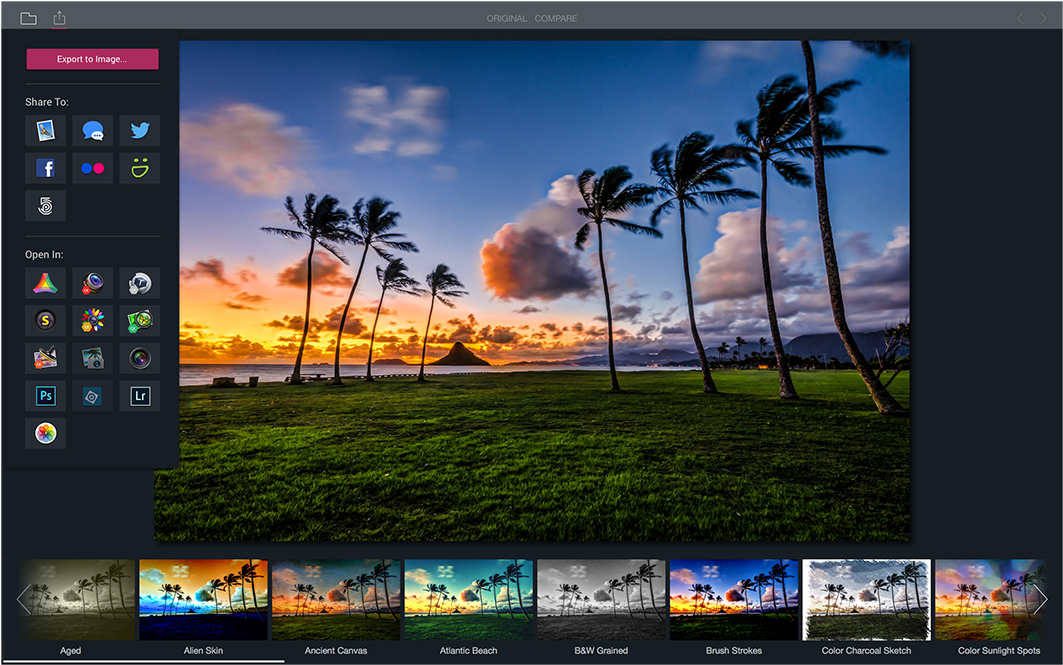Viewport: 1063px width, 665px height.
Task: Share the image to Twitter
Action: coord(139,130)
